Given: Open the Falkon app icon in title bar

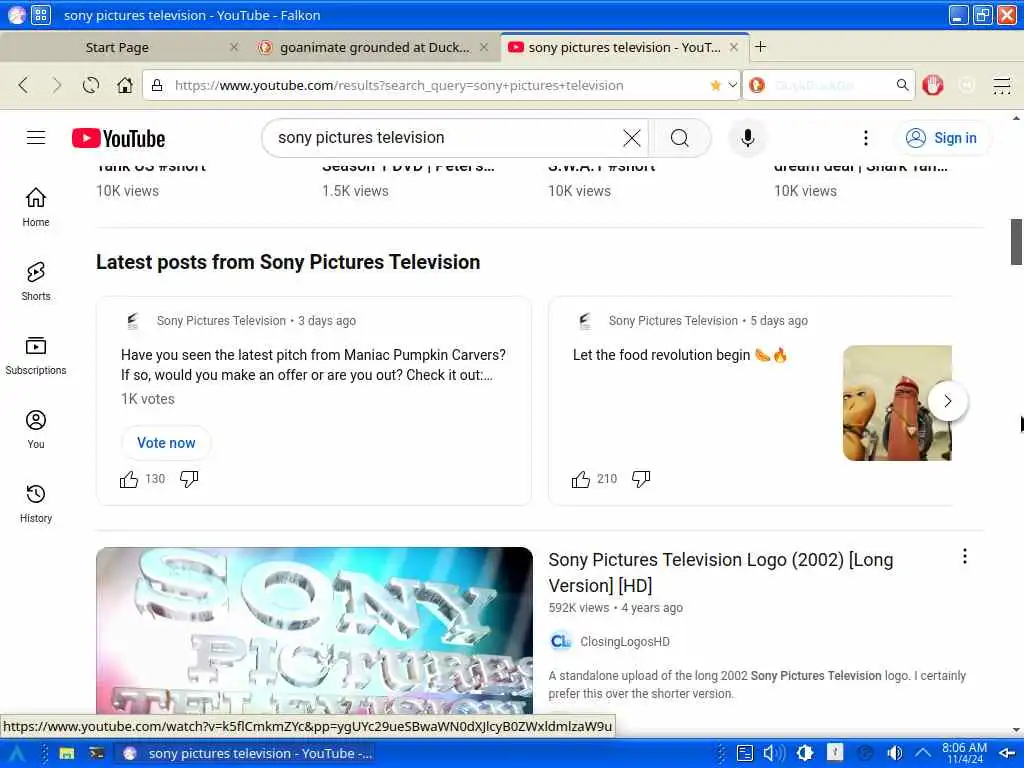Looking at the screenshot, I should tap(16, 14).
